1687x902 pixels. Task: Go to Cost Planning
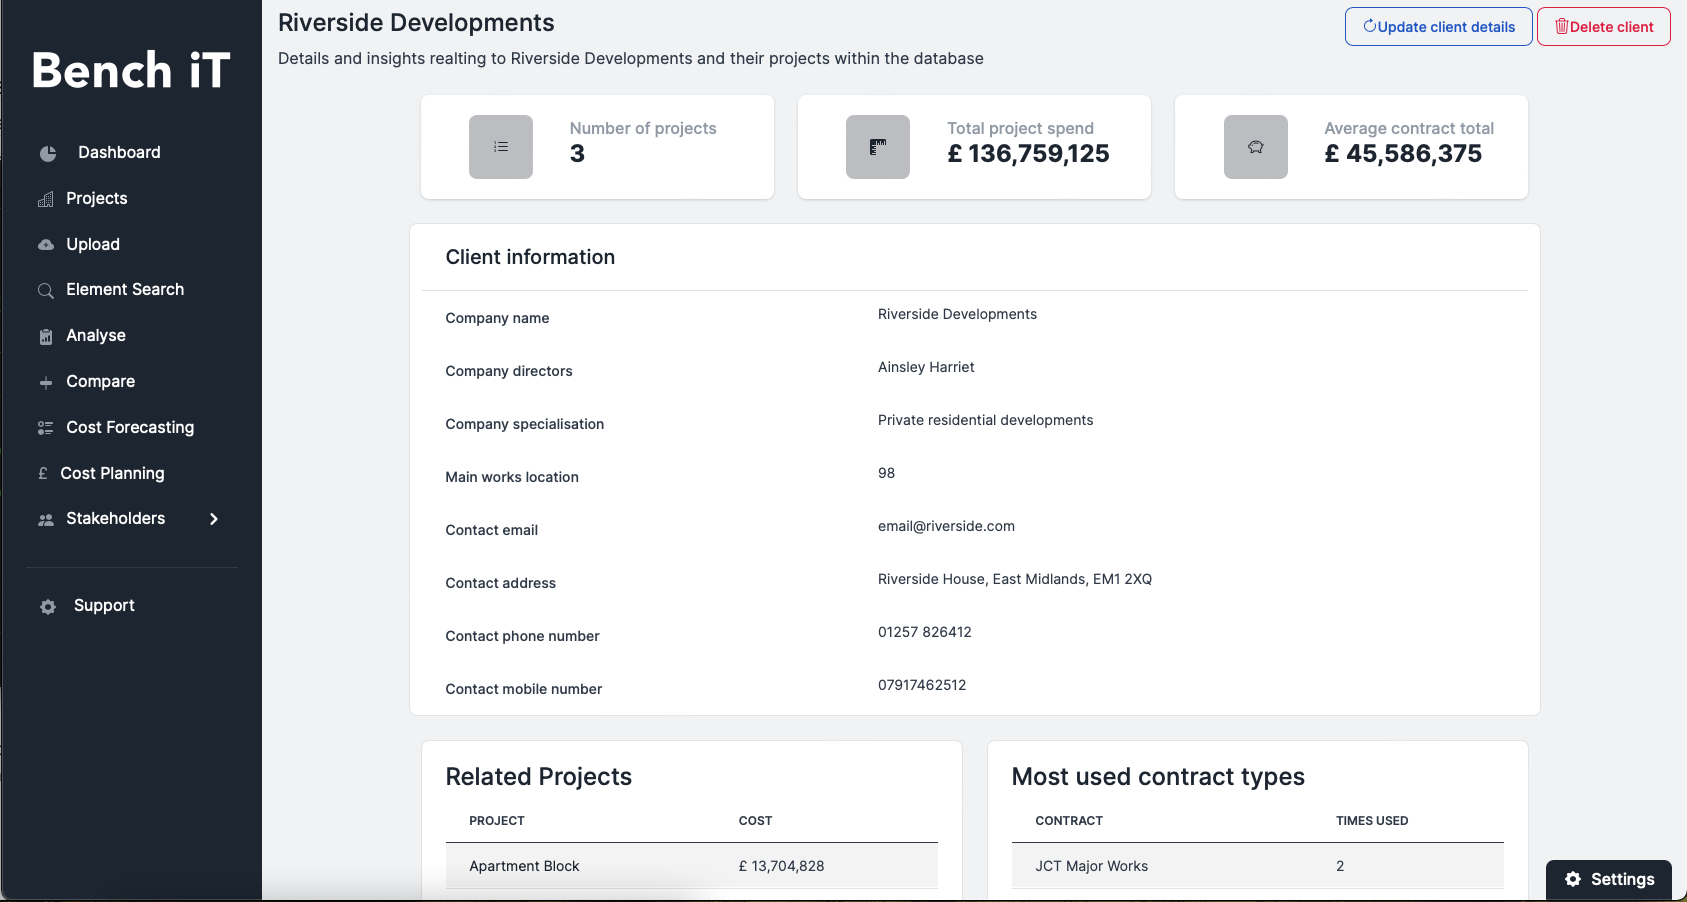tap(112, 473)
